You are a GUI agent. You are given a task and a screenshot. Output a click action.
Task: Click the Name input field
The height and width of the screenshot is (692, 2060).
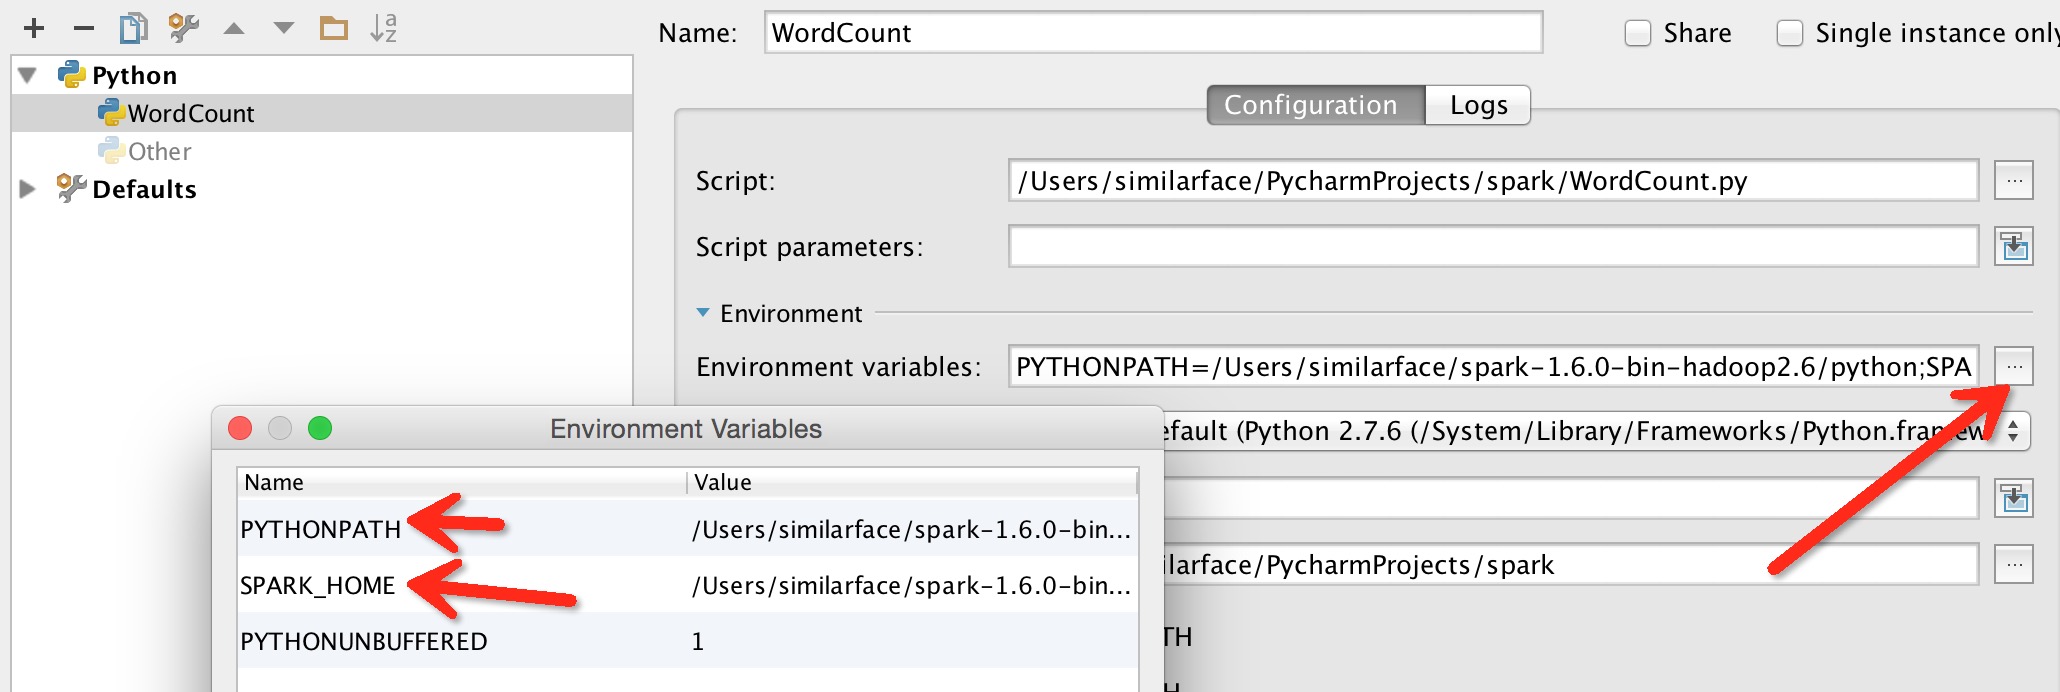coord(1153,33)
